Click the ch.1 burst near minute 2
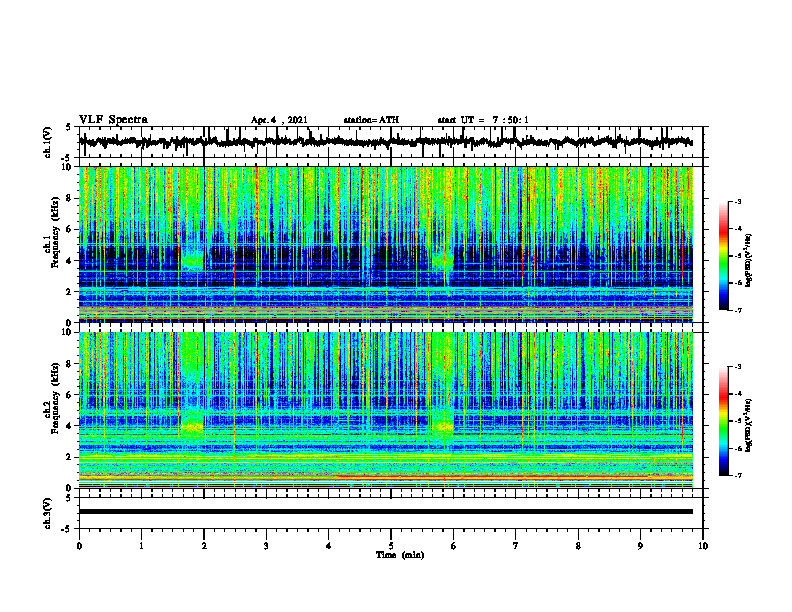Image resolution: width=792 pixels, height=612 pixels. click(x=192, y=259)
